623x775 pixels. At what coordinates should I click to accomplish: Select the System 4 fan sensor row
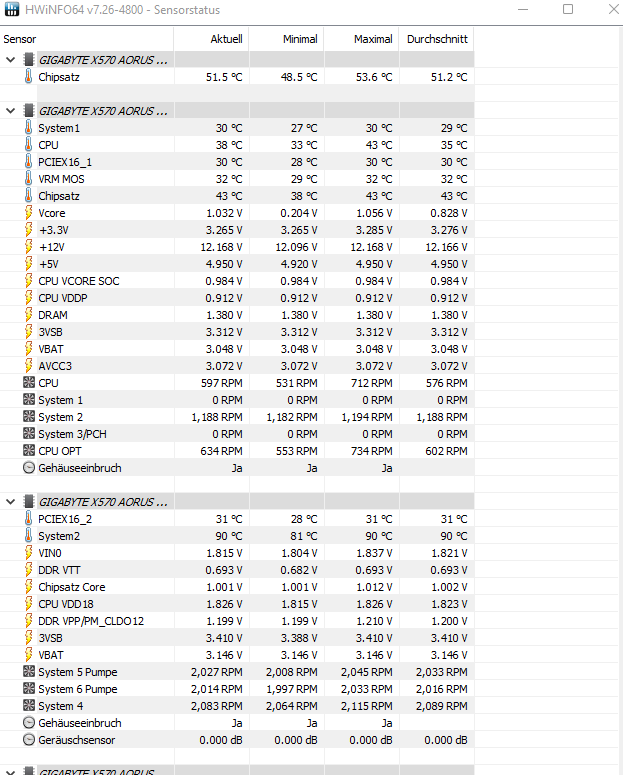coord(237,706)
